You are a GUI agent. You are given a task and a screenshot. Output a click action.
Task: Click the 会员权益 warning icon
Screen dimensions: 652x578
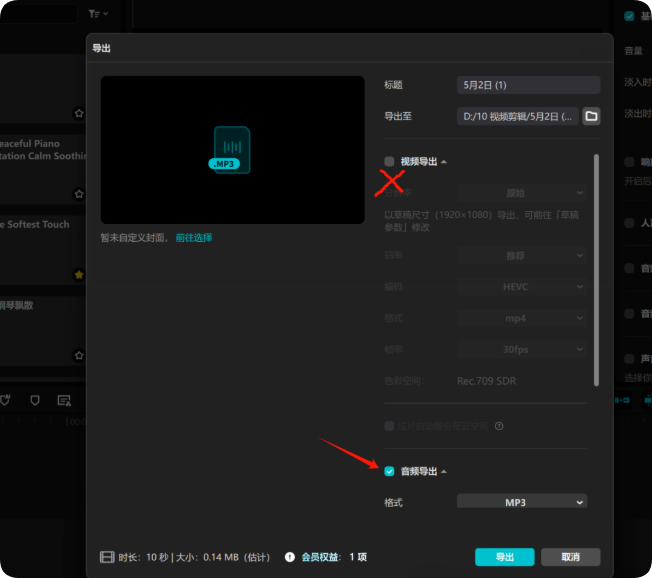tap(290, 557)
